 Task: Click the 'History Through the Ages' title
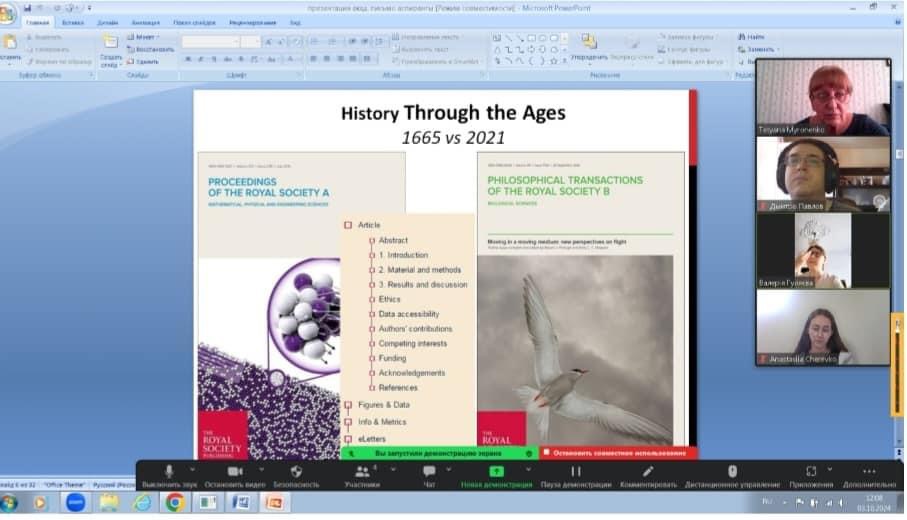tap(453, 112)
